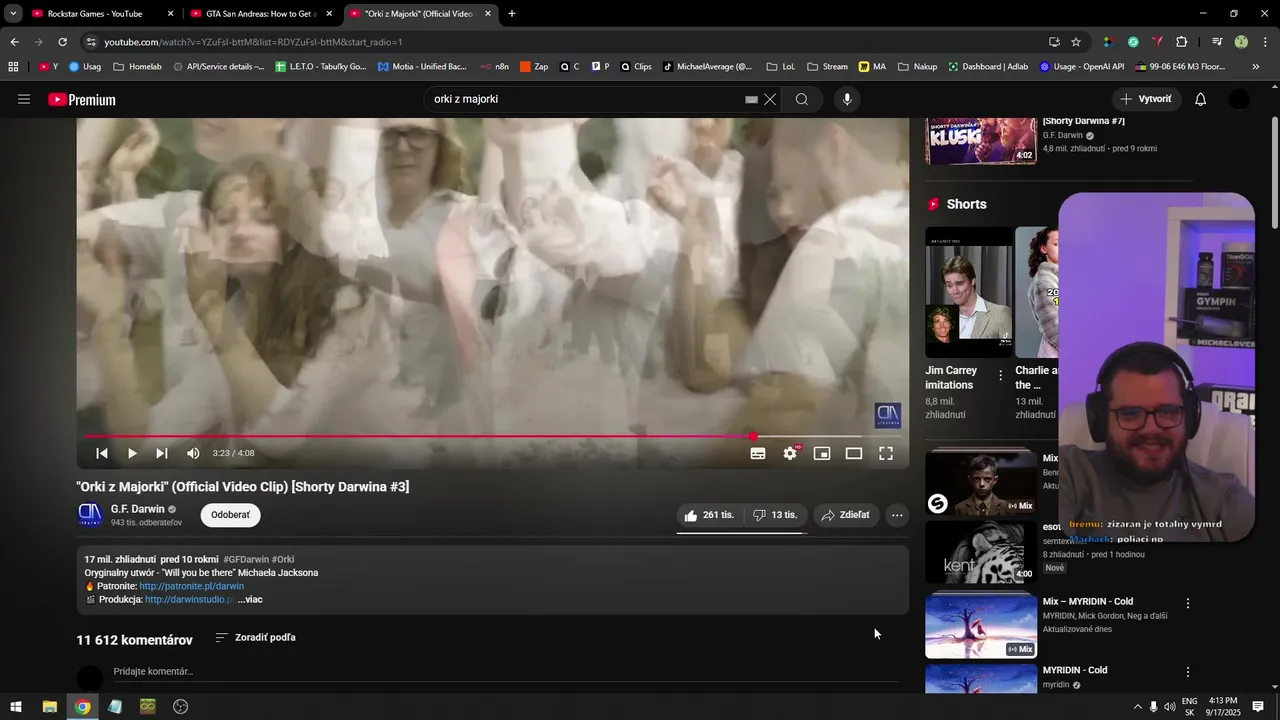Open the media control button in toolbar
This screenshot has width=1280, height=720.
tap(1217, 42)
